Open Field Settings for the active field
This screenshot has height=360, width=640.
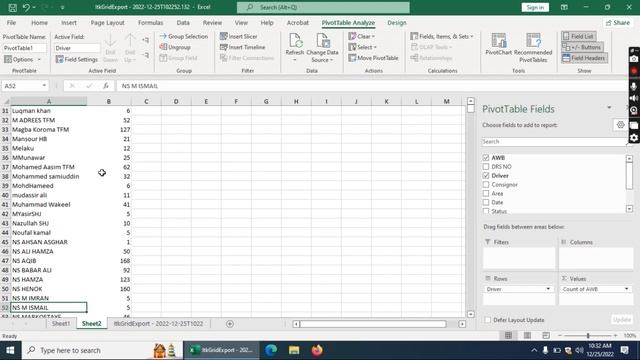click(77, 59)
